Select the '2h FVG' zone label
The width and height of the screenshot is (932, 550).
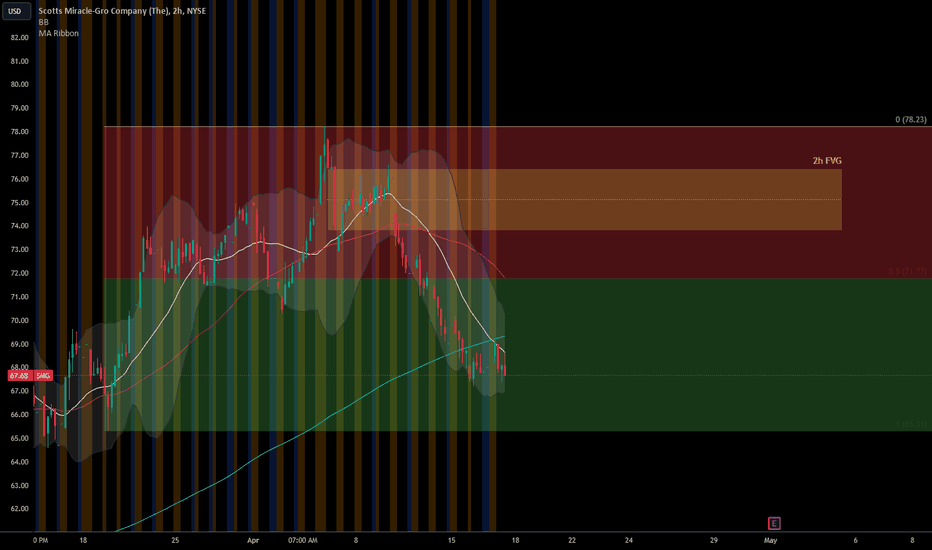click(x=827, y=161)
